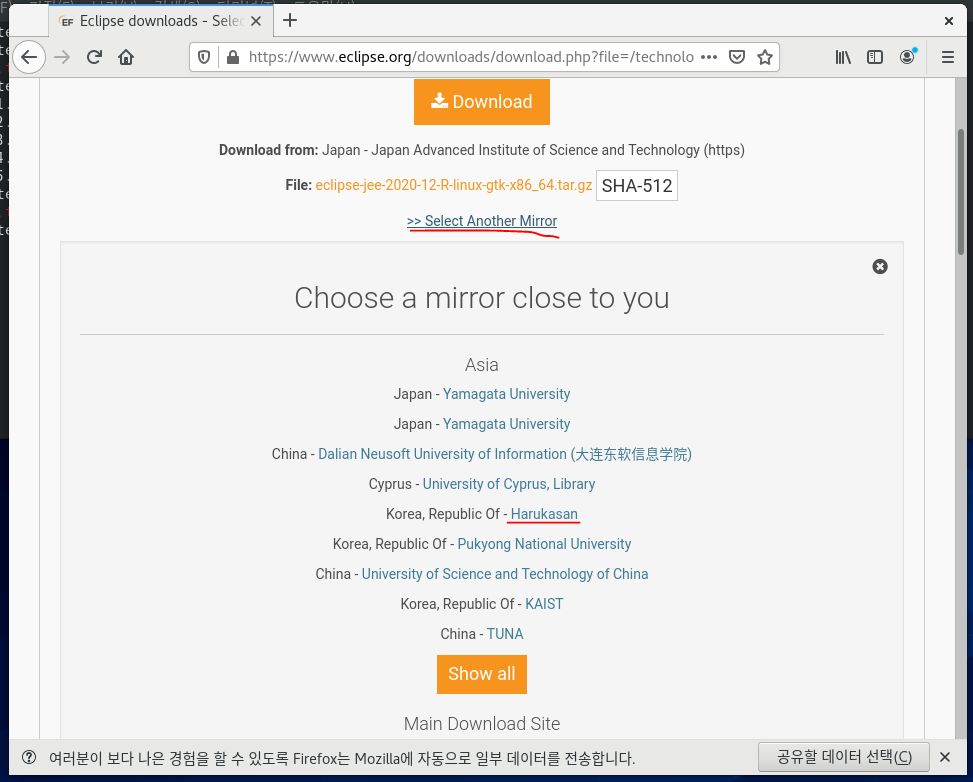Select University of Cyprus Library mirror
This screenshot has width=973, height=782.
509,483
